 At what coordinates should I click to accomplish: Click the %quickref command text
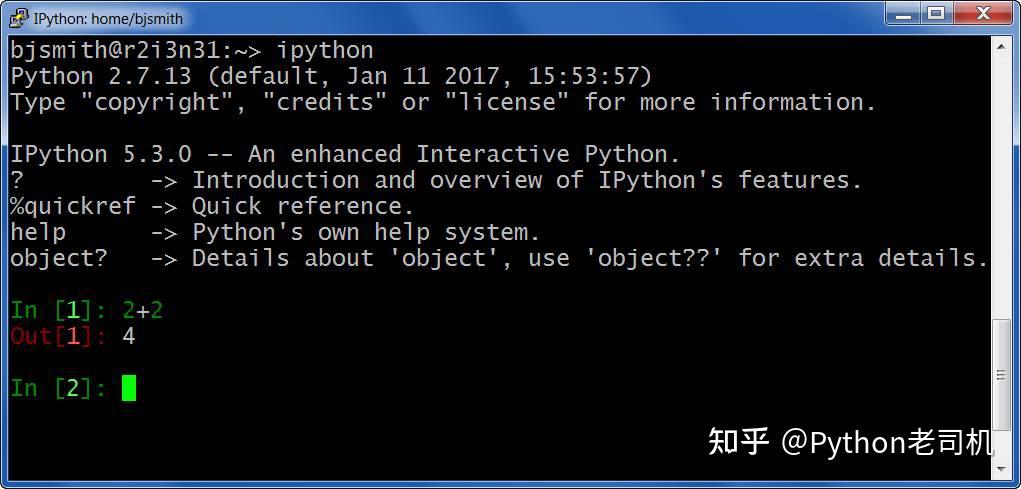pos(73,207)
